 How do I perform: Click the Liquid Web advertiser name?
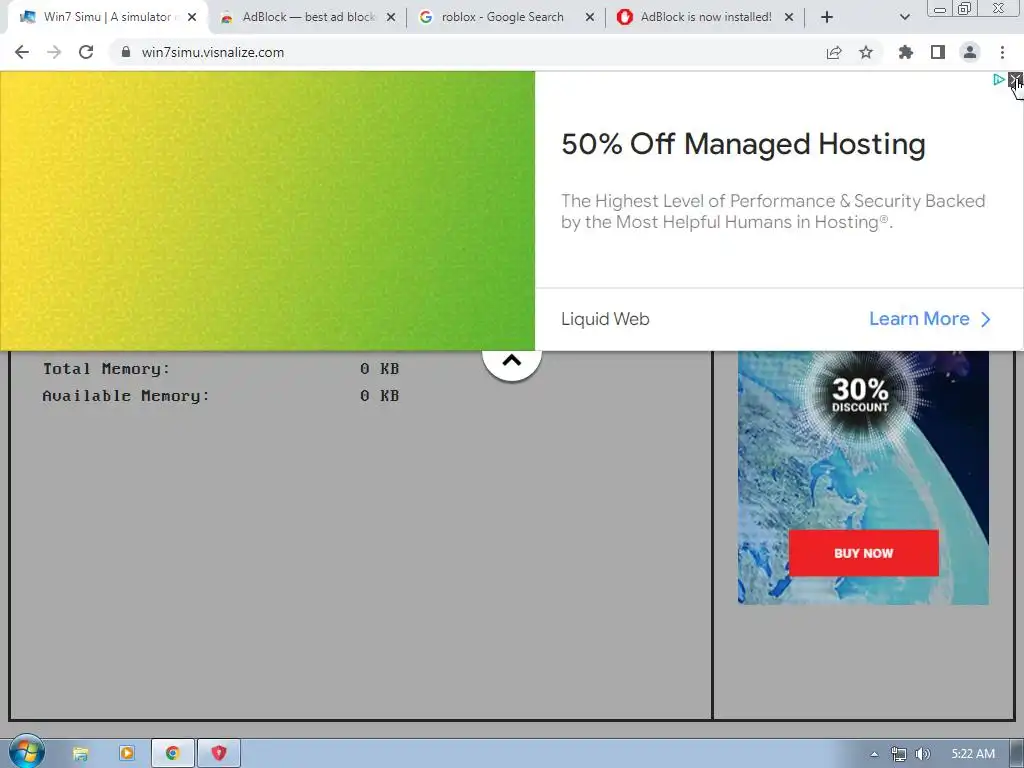[605, 319]
